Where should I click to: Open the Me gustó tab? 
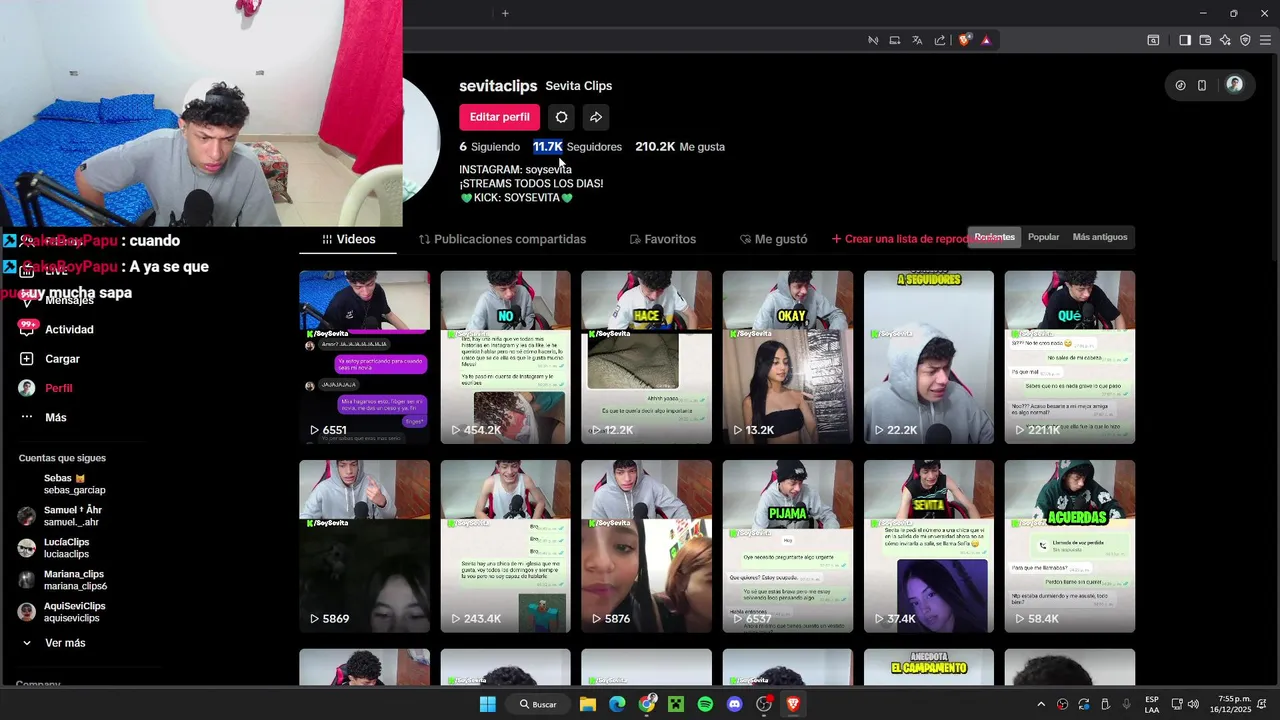coord(773,239)
